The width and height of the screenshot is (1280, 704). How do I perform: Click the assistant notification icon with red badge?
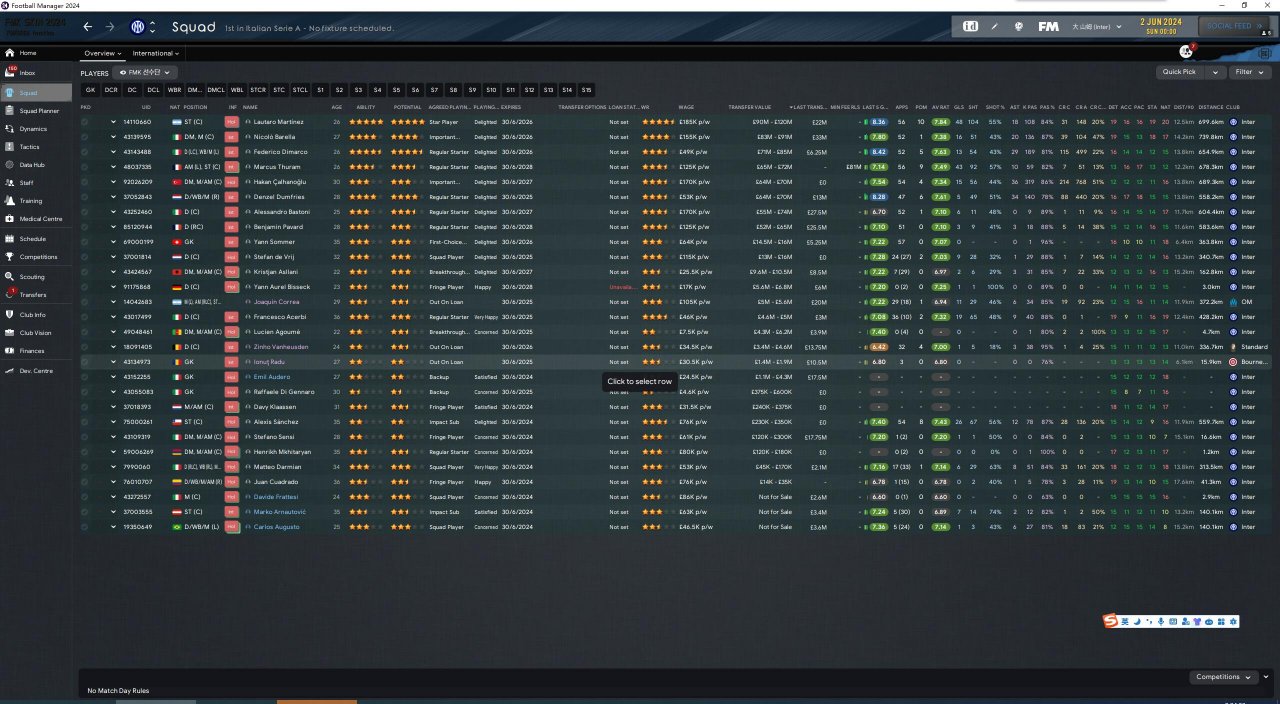[x=1187, y=52]
